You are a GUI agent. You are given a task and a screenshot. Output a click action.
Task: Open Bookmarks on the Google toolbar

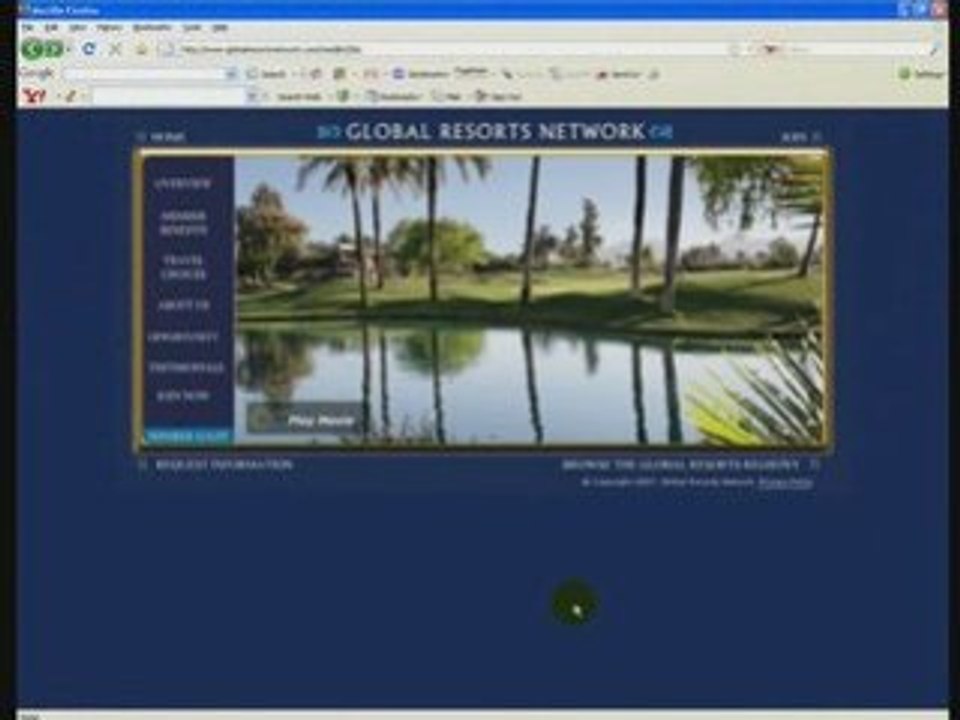pos(420,74)
